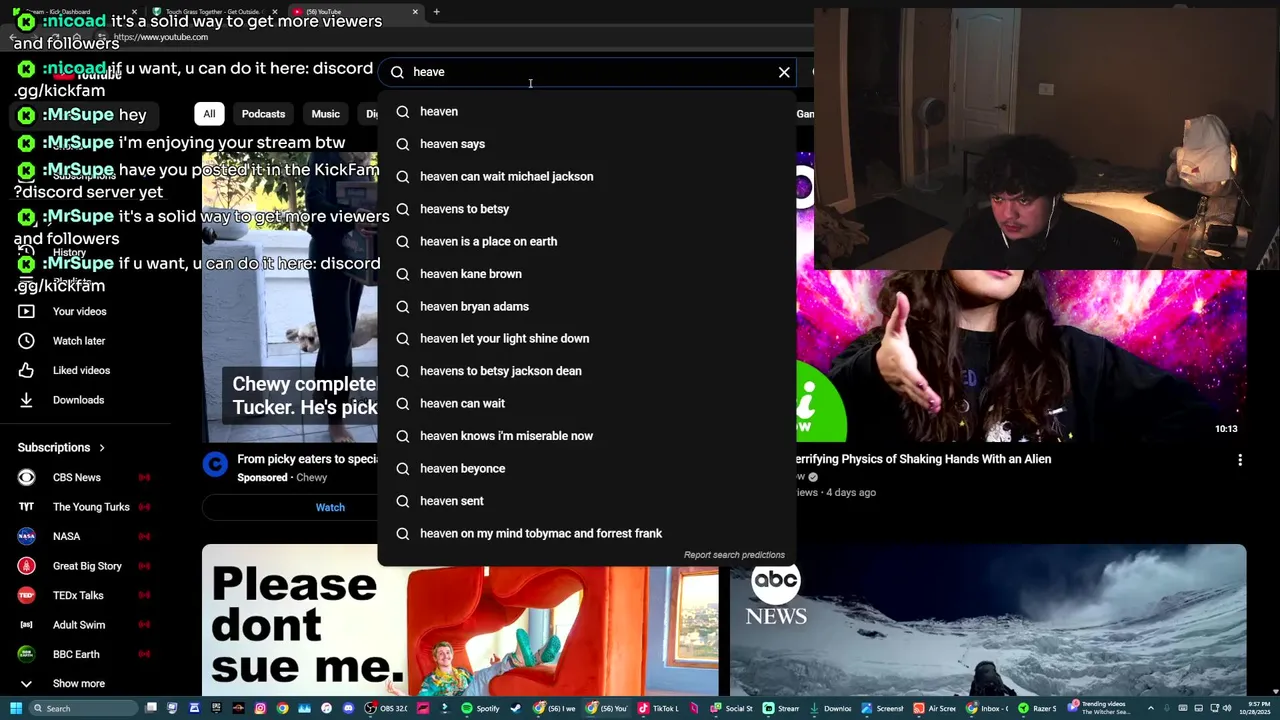The height and width of the screenshot is (720, 1280).
Task: Open NASA channel avatar
Action: pos(27,537)
